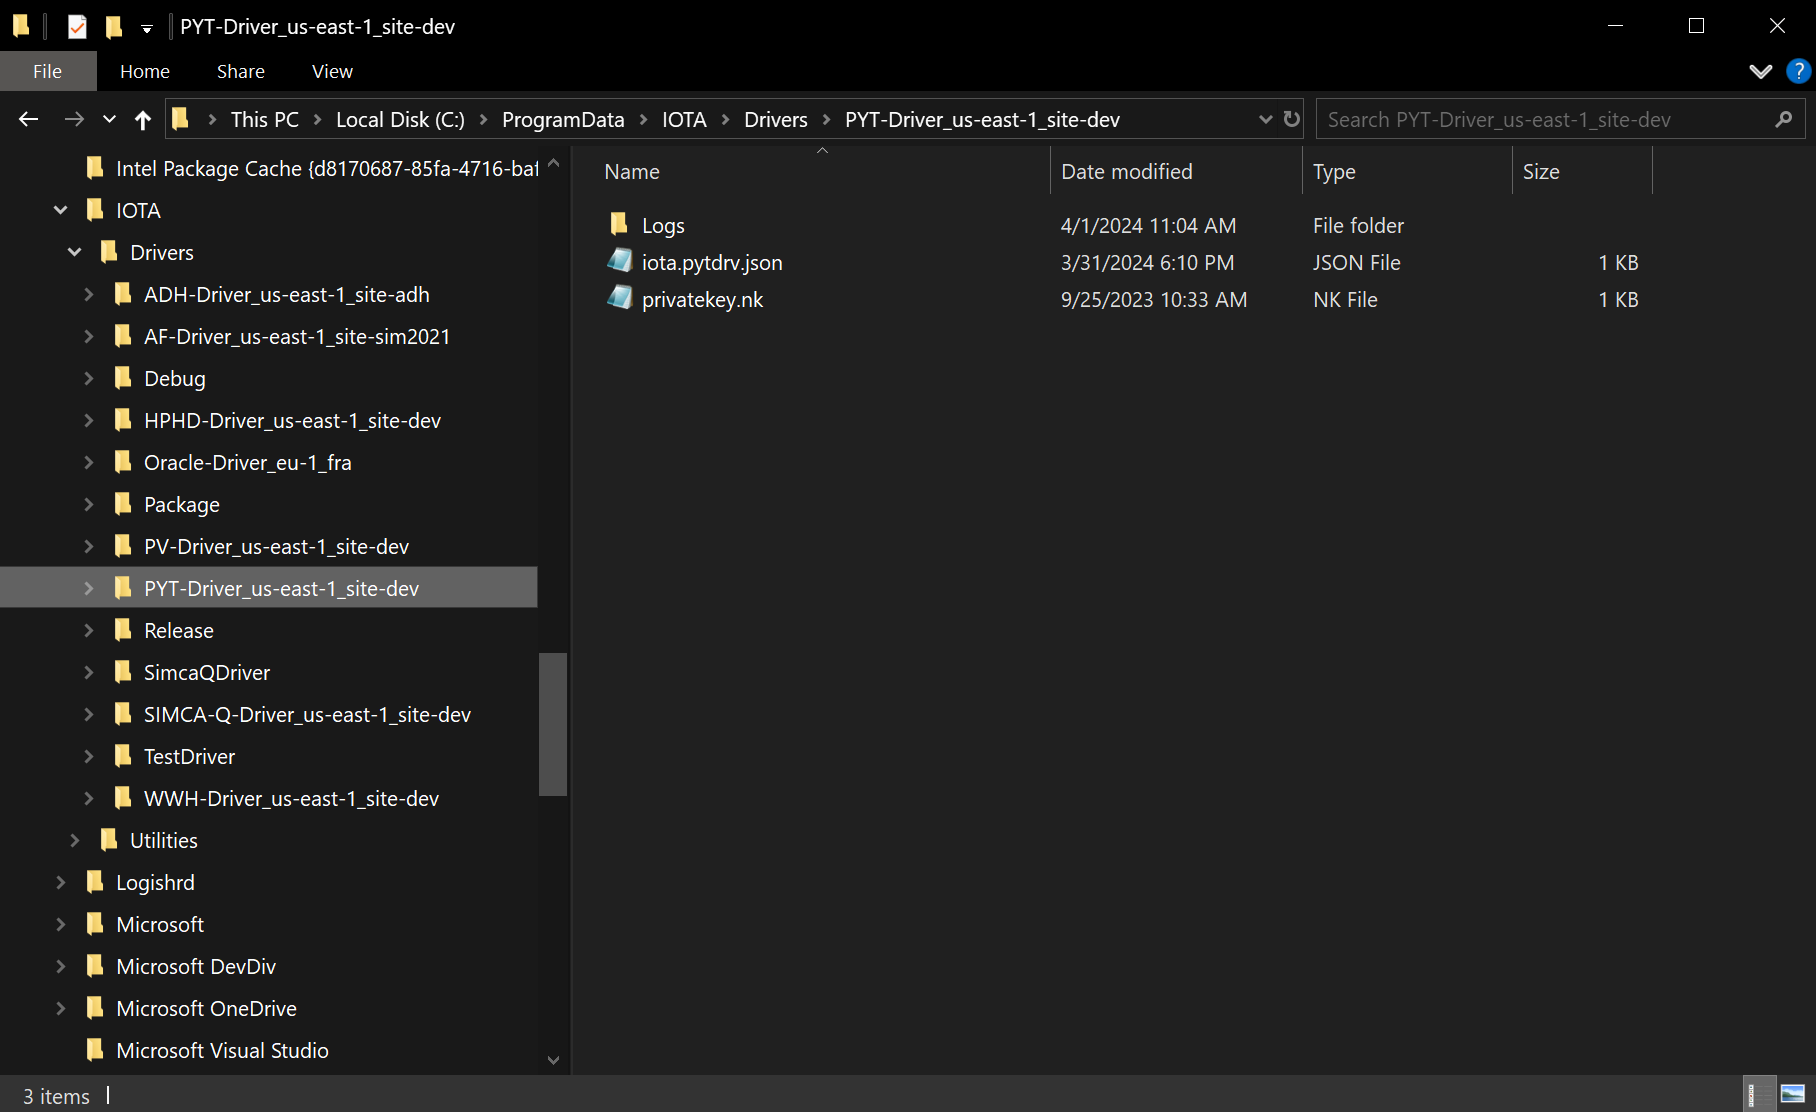Expand the Debug folder node
1816x1112 pixels.
(89, 378)
